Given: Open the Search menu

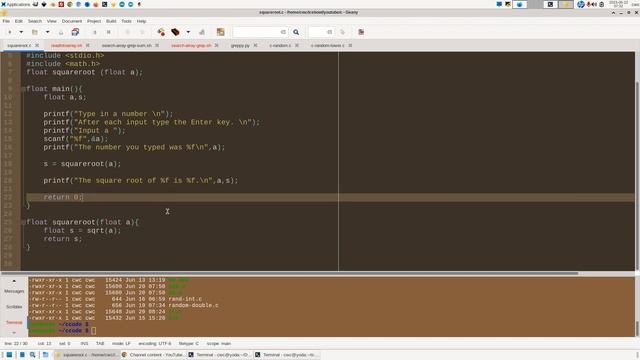Looking at the screenshot, I should tap(35, 21).
